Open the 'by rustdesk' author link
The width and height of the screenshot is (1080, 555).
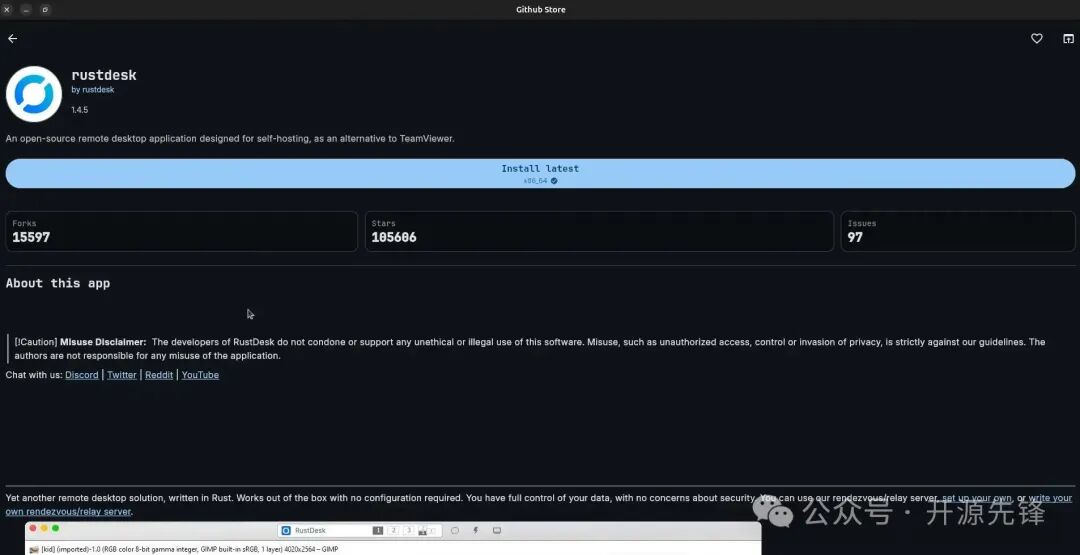93,90
